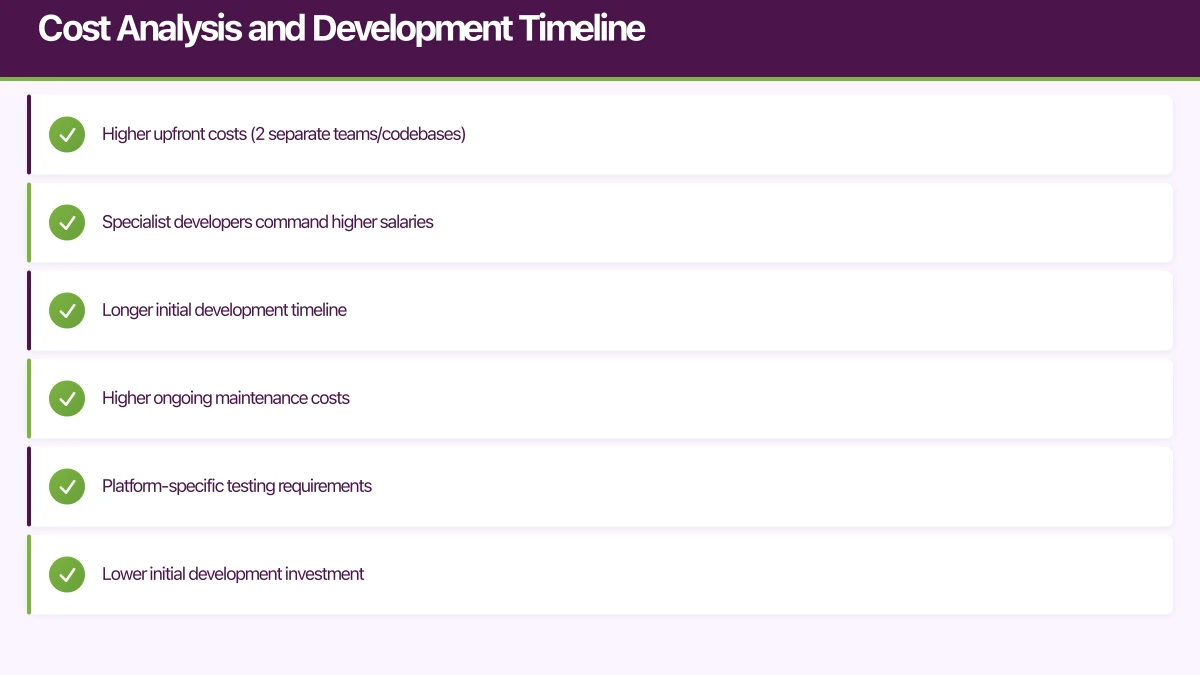1200x675 pixels.
Task: Select the green check for 'Specialist developers command higher salaries'
Action: [x=67, y=222]
